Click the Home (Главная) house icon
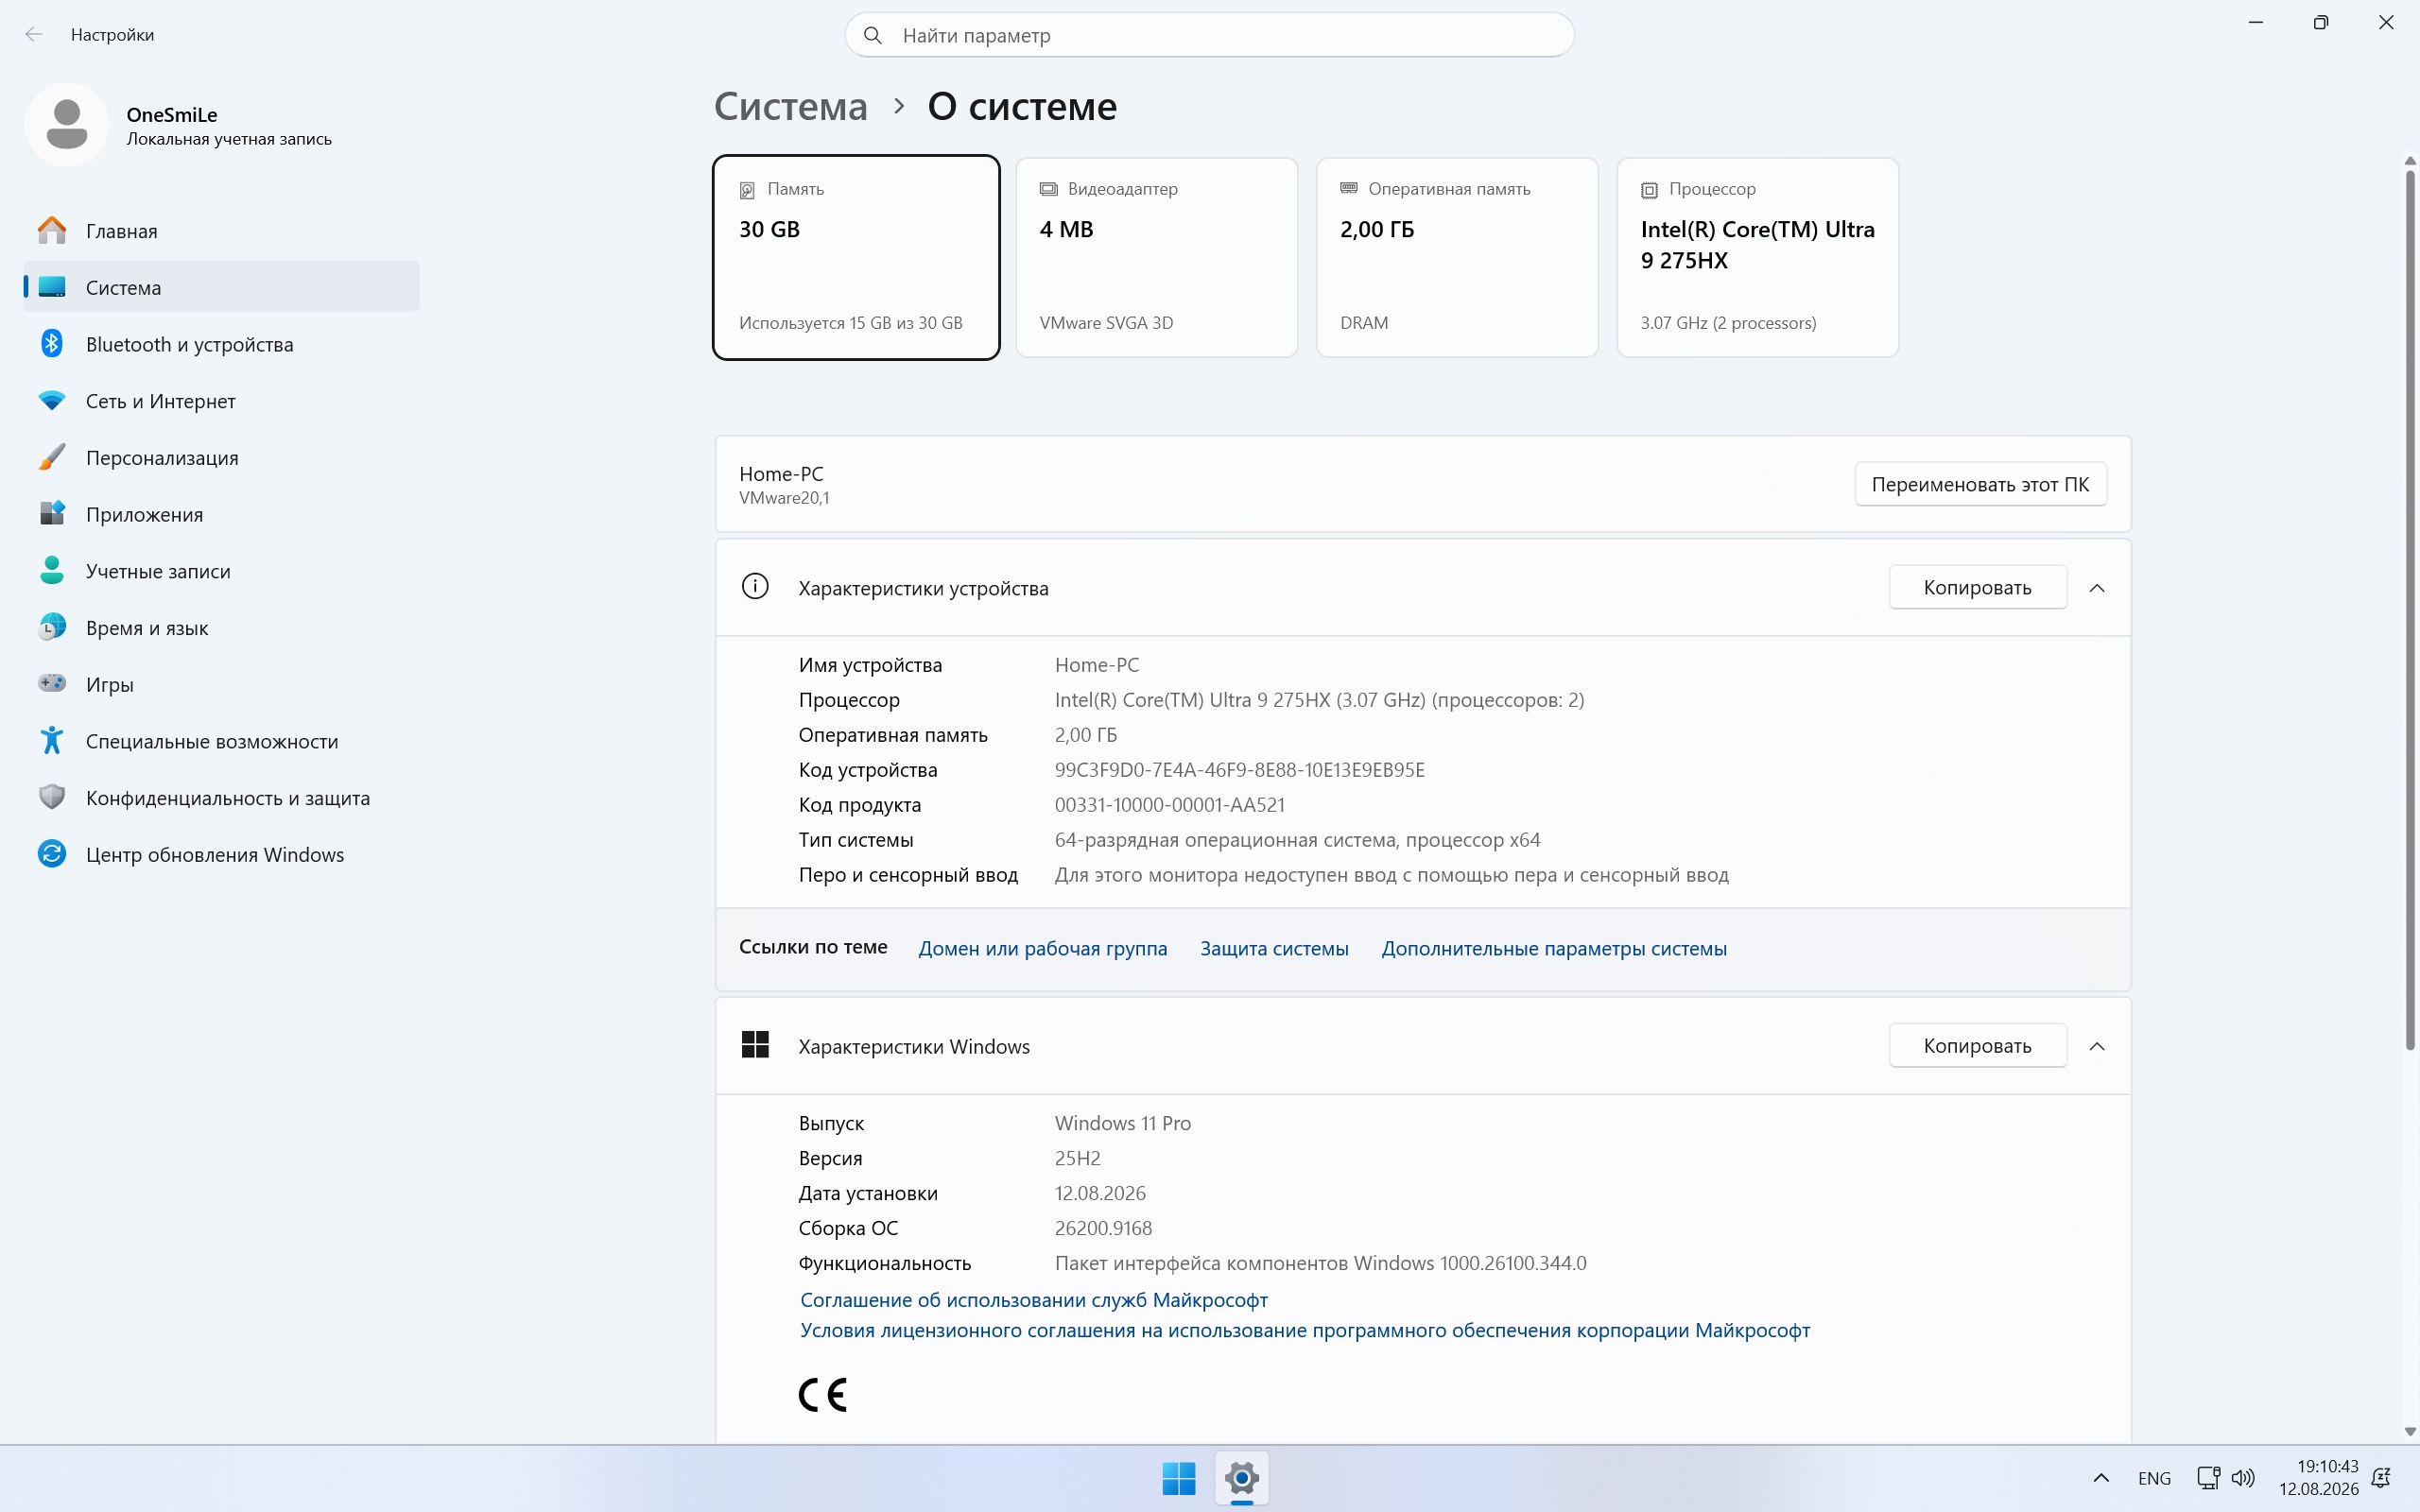Viewport: 2420px width, 1512px height. 52,231
